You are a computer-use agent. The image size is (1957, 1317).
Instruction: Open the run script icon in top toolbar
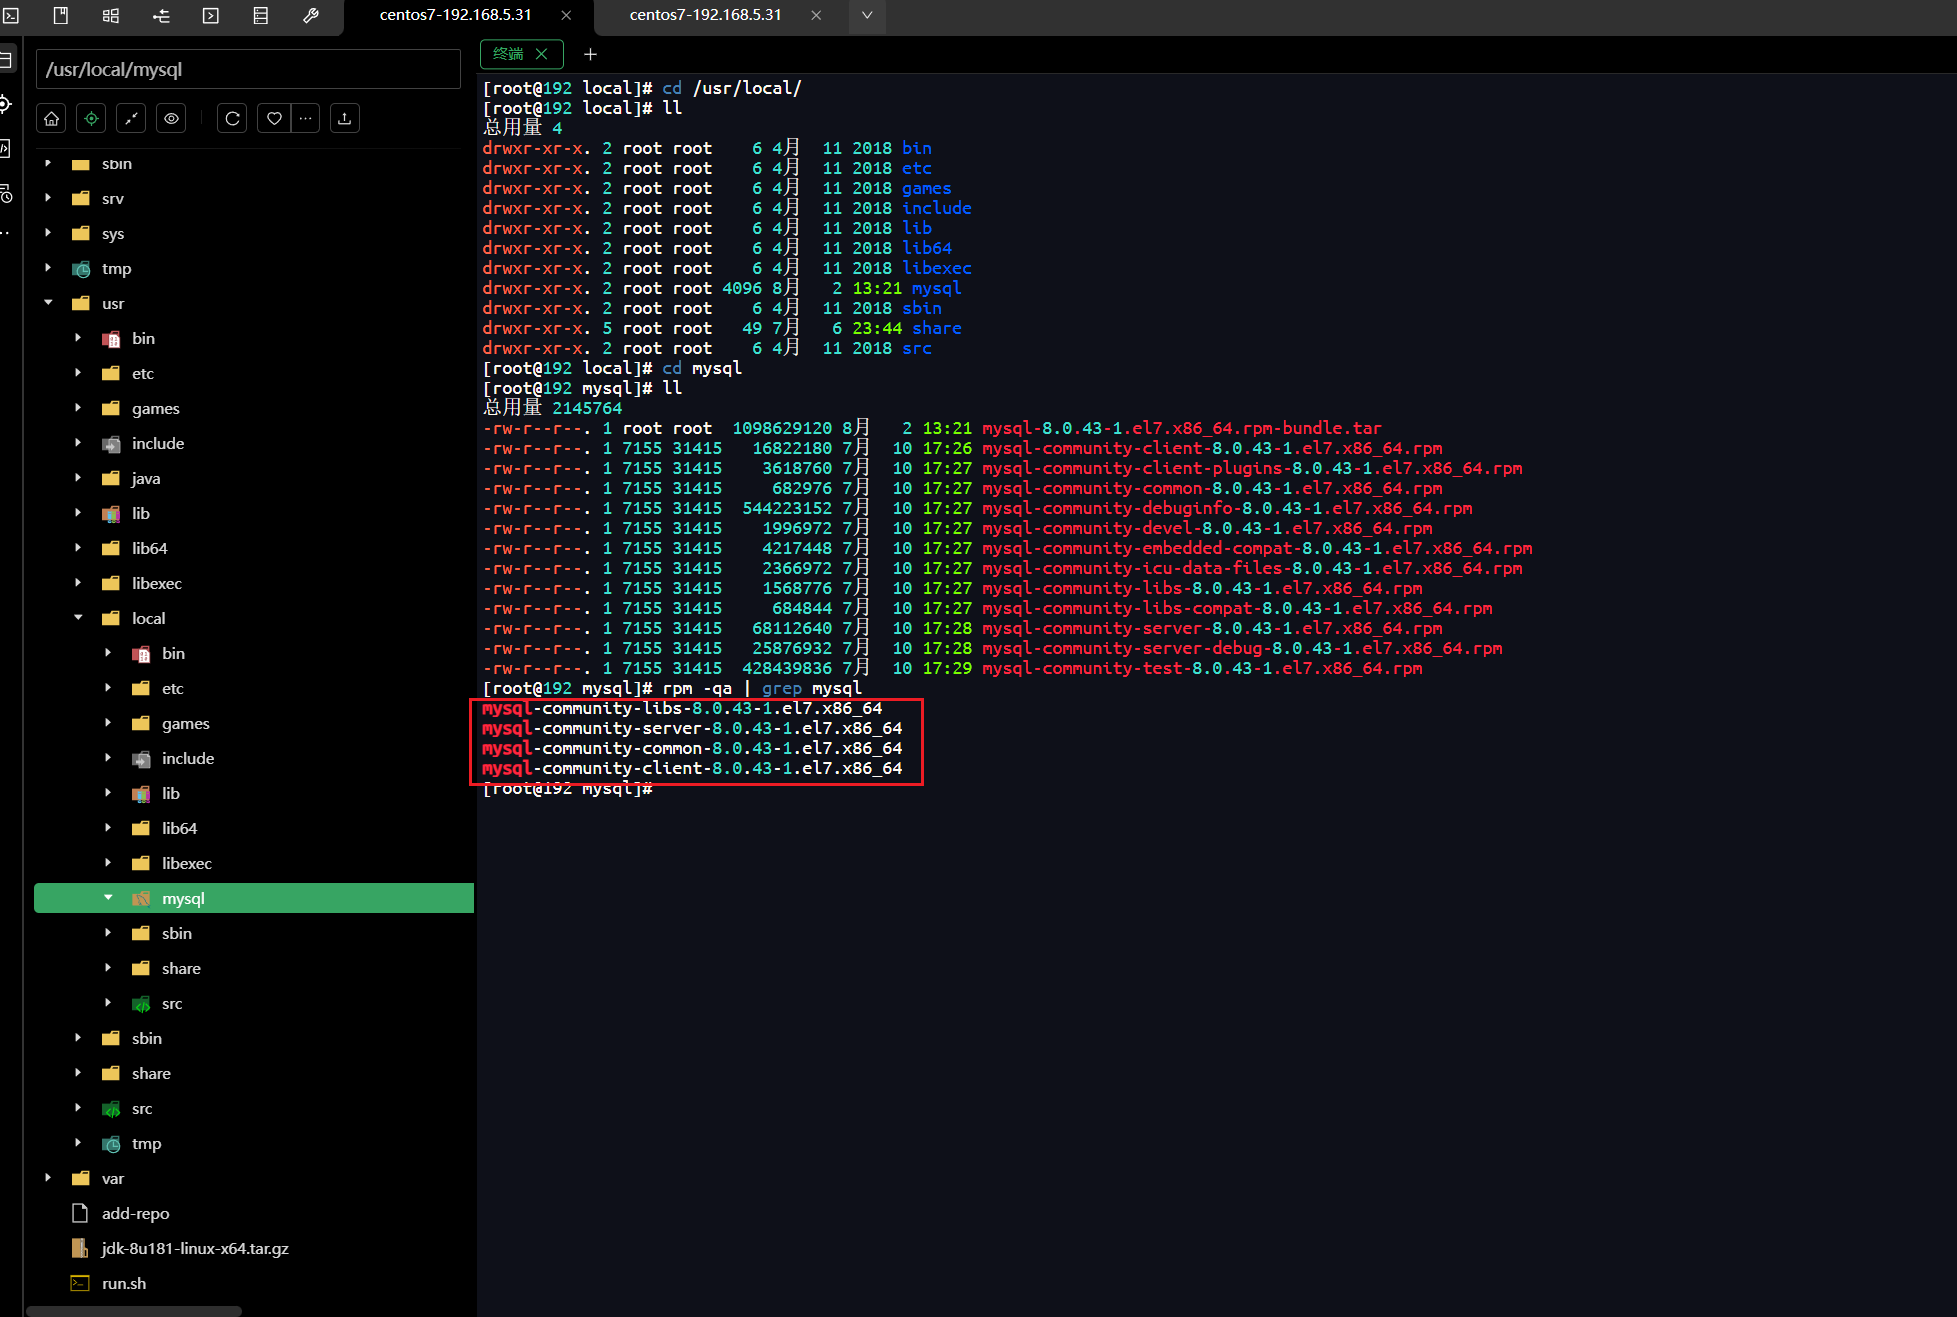pos(210,16)
